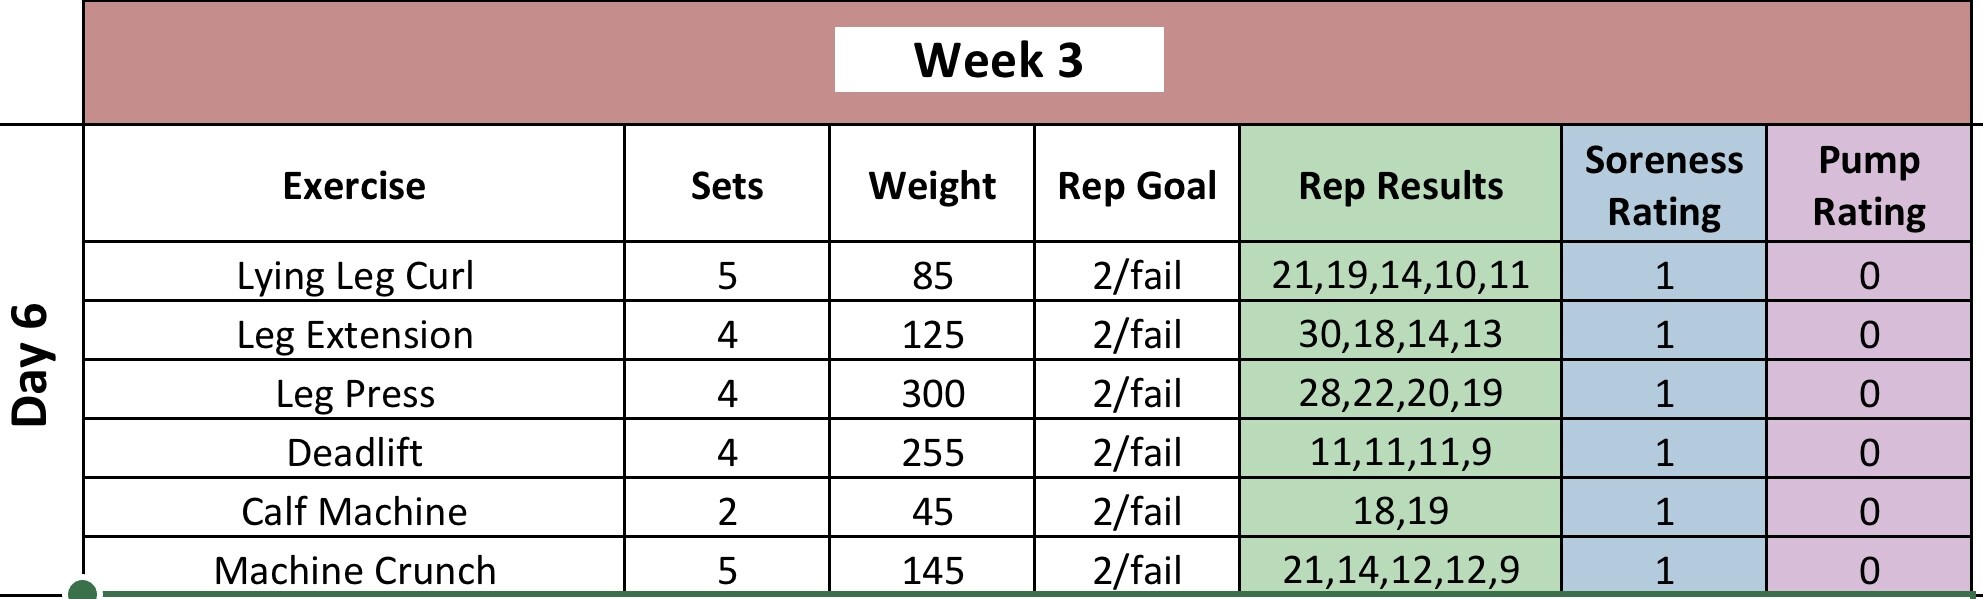Screen dimensions: 1983x599
Task: Select the Calf Machine sets cell
Action: coord(727,511)
